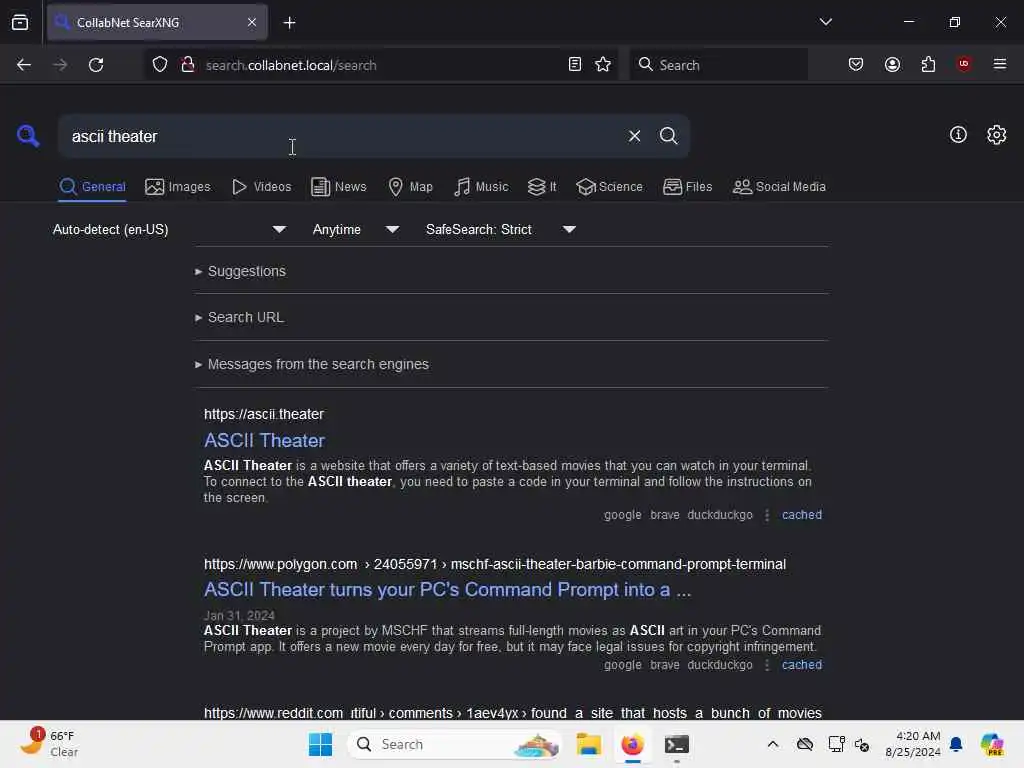The height and width of the screenshot is (768, 1024).
Task: Open the extensions puzzle icon
Action: pos(928,64)
